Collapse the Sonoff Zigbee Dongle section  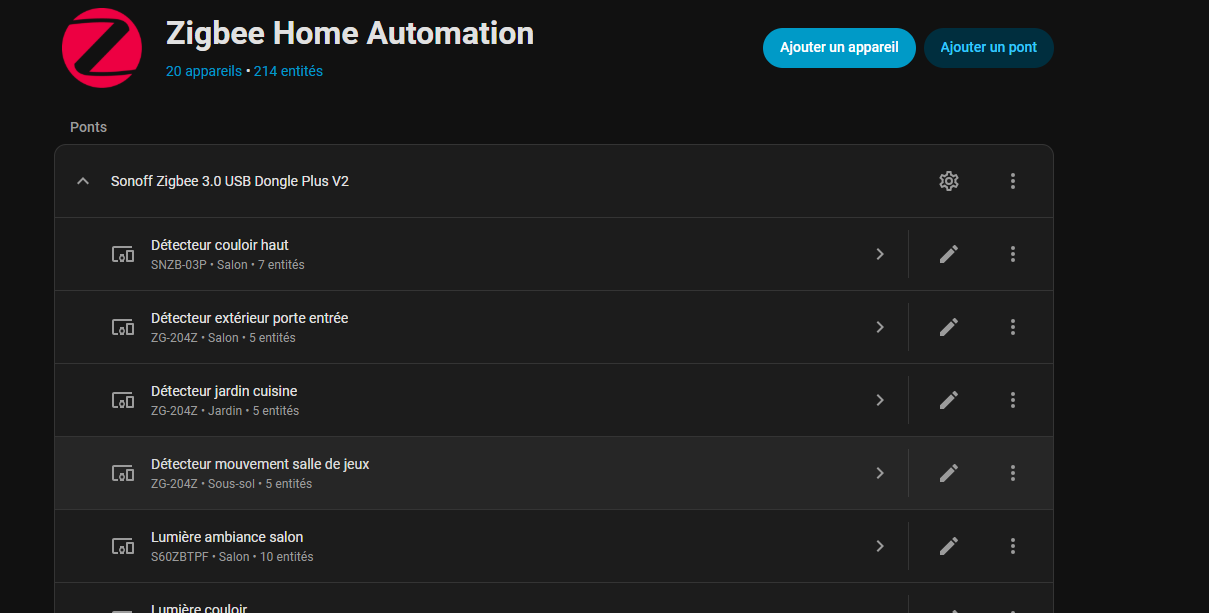coord(84,181)
